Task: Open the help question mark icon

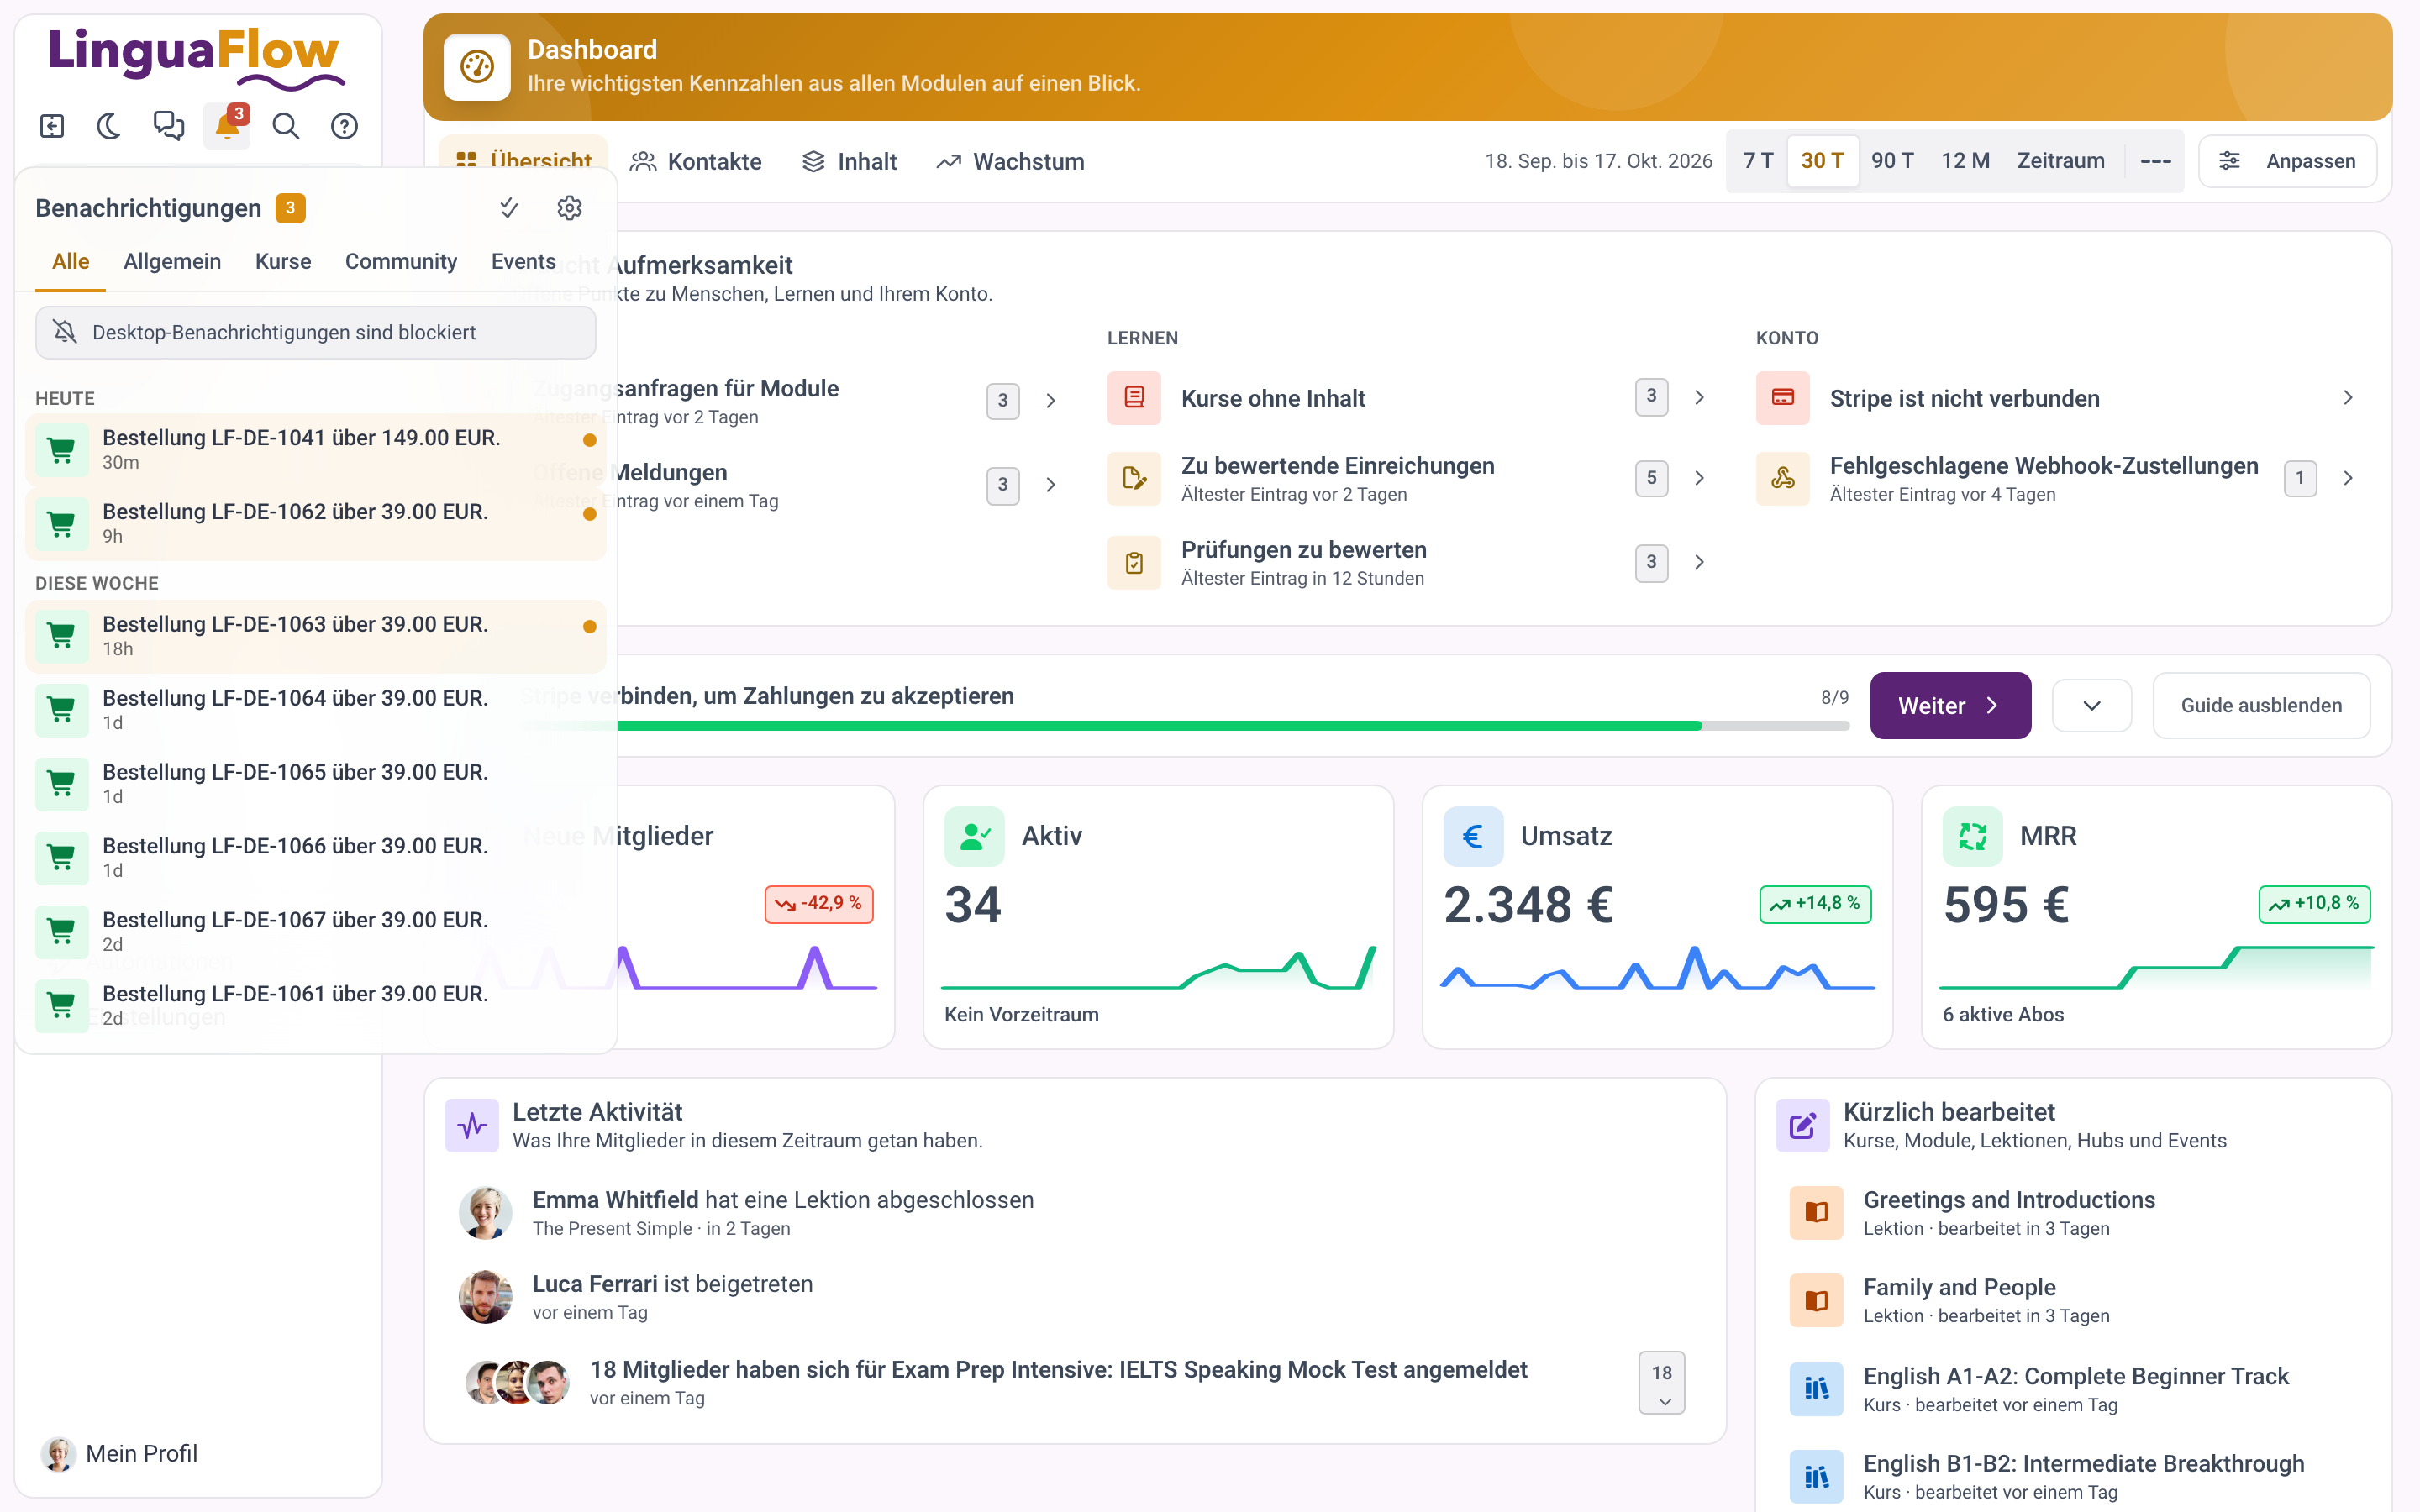Action: pyautogui.click(x=344, y=126)
